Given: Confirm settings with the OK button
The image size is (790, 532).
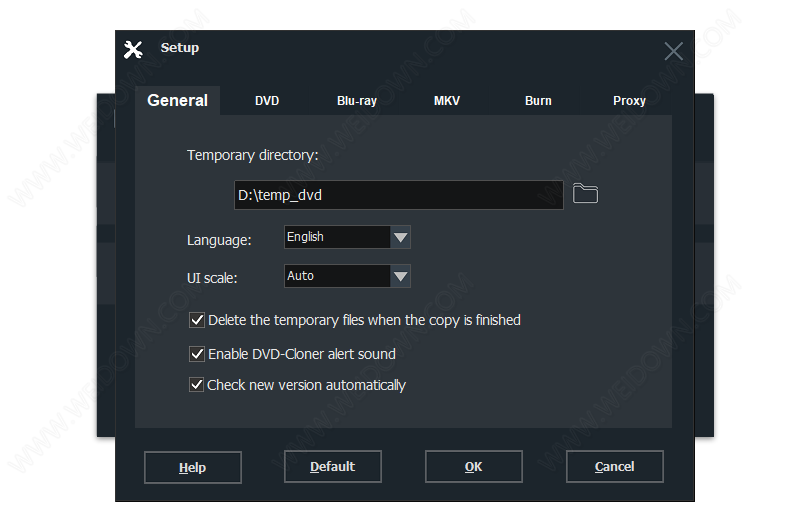Looking at the screenshot, I should coord(473,466).
